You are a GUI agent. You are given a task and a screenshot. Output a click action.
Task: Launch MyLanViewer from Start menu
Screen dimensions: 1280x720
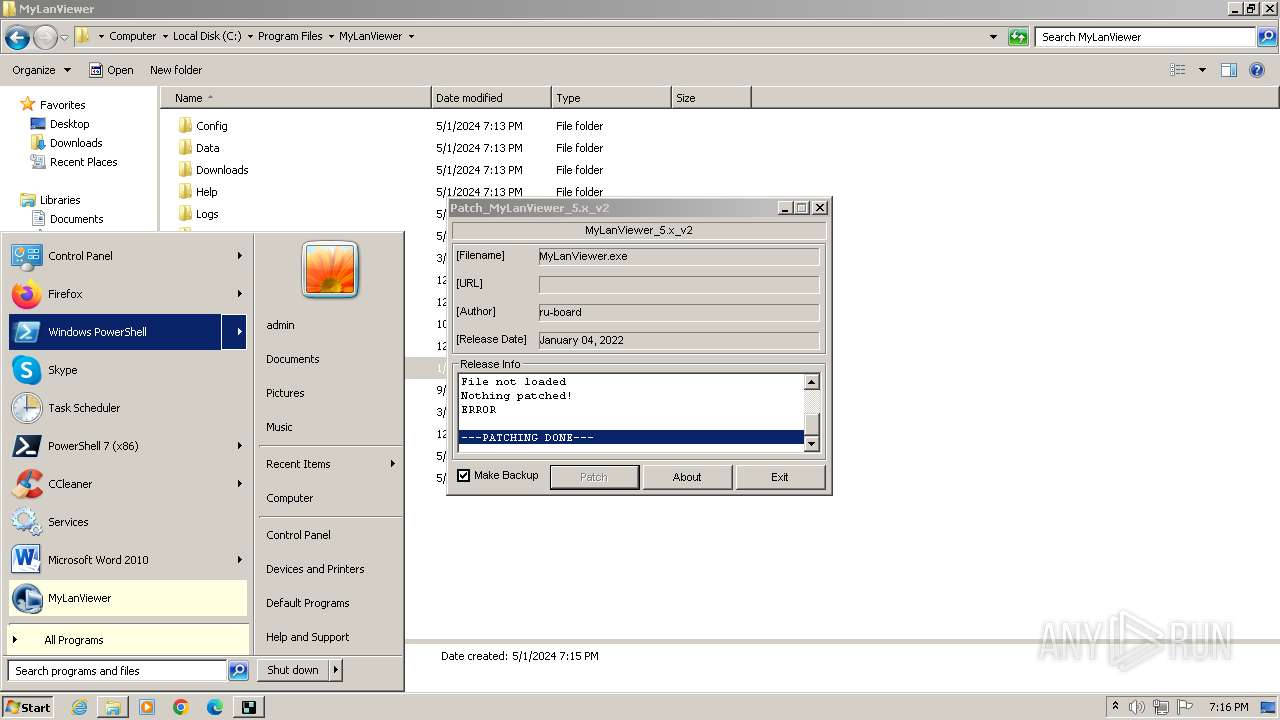tap(128, 598)
